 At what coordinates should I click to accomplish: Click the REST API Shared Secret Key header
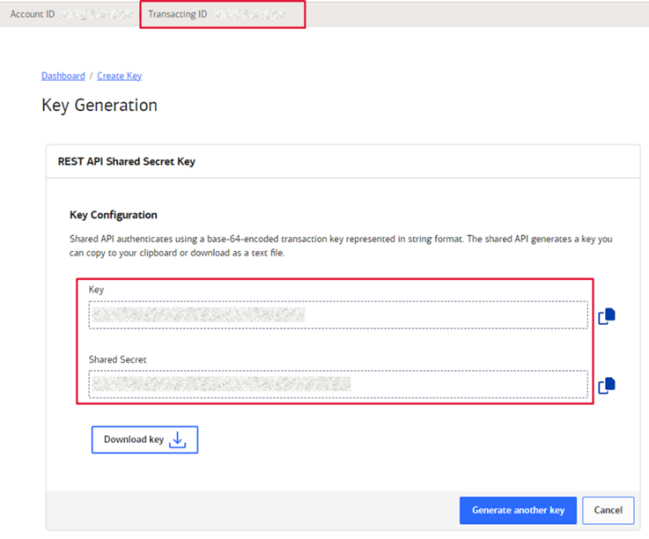point(126,161)
